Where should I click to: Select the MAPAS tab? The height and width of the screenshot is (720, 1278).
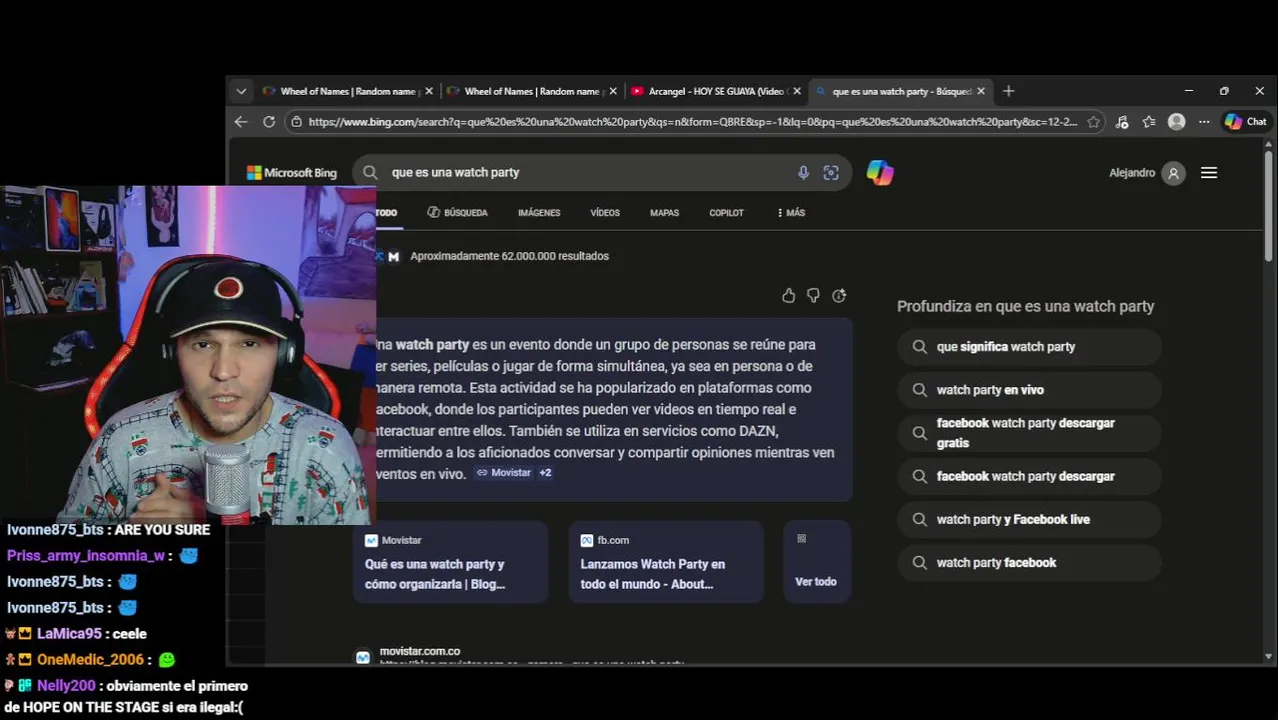[x=664, y=213]
